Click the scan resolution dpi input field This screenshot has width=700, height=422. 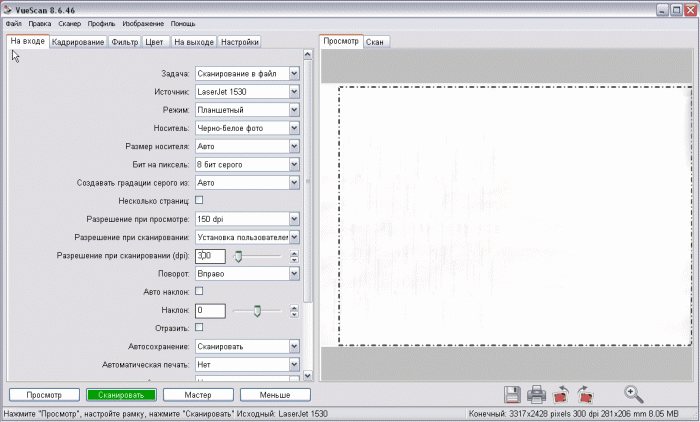point(210,255)
